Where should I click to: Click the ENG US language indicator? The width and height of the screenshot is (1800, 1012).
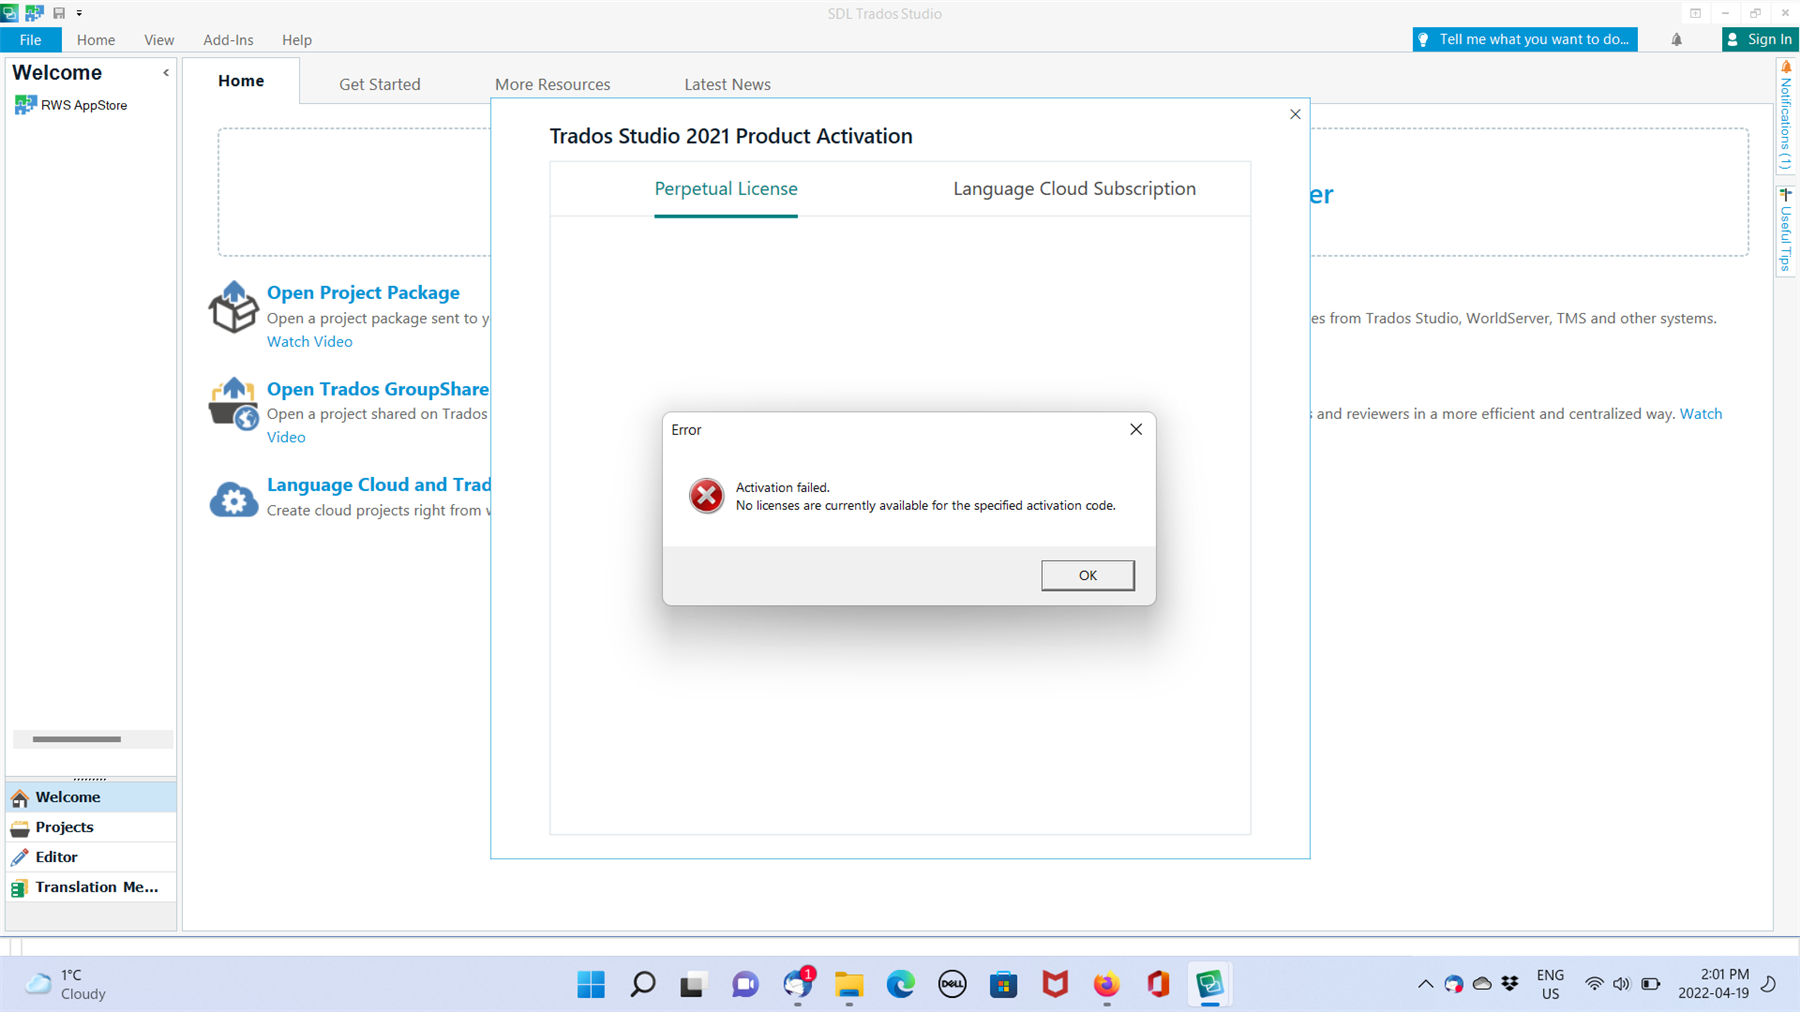coord(1550,984)
